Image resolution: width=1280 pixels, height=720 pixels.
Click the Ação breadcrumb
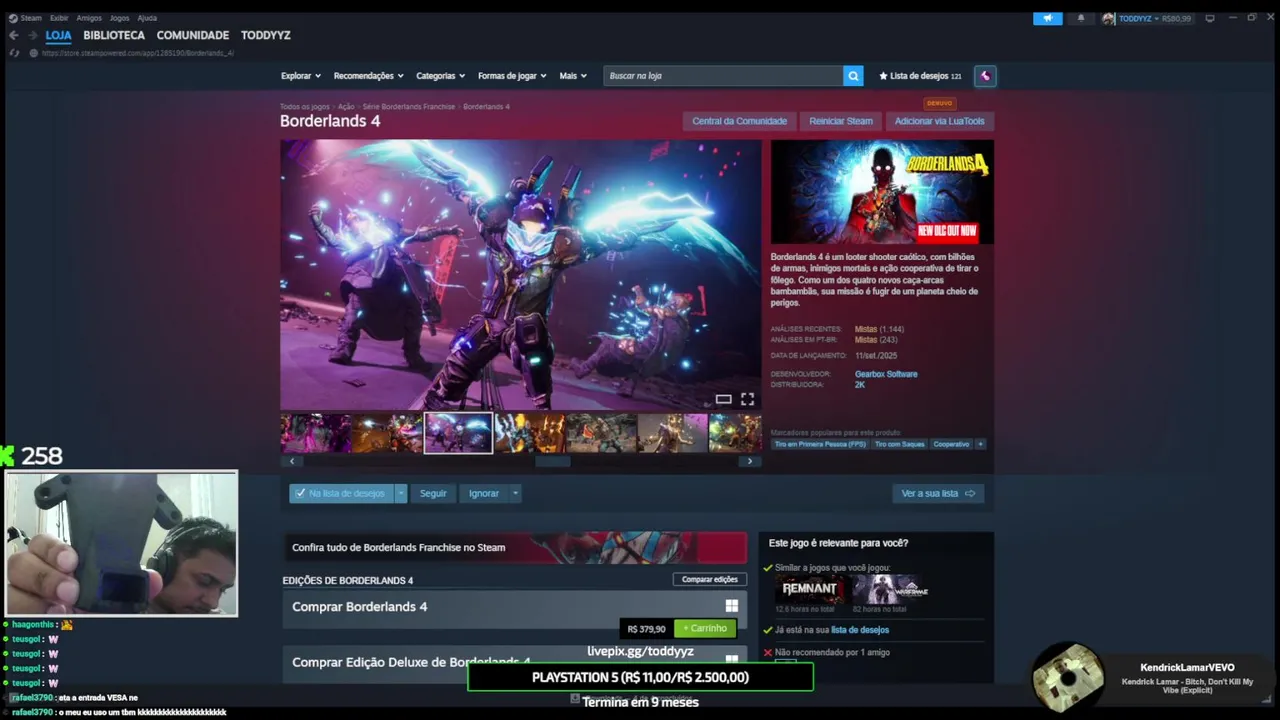(x=346, y=106)
